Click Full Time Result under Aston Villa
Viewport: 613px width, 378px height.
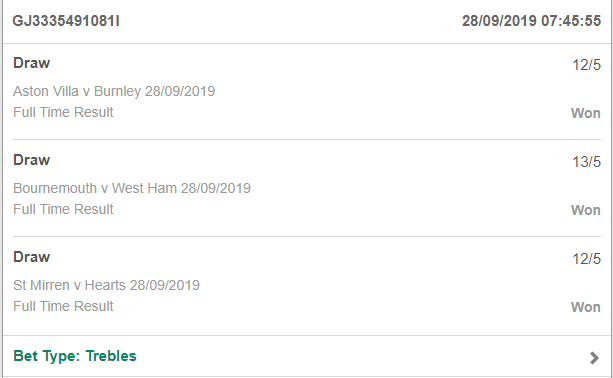pyautogui.click(x=63, y=113)
